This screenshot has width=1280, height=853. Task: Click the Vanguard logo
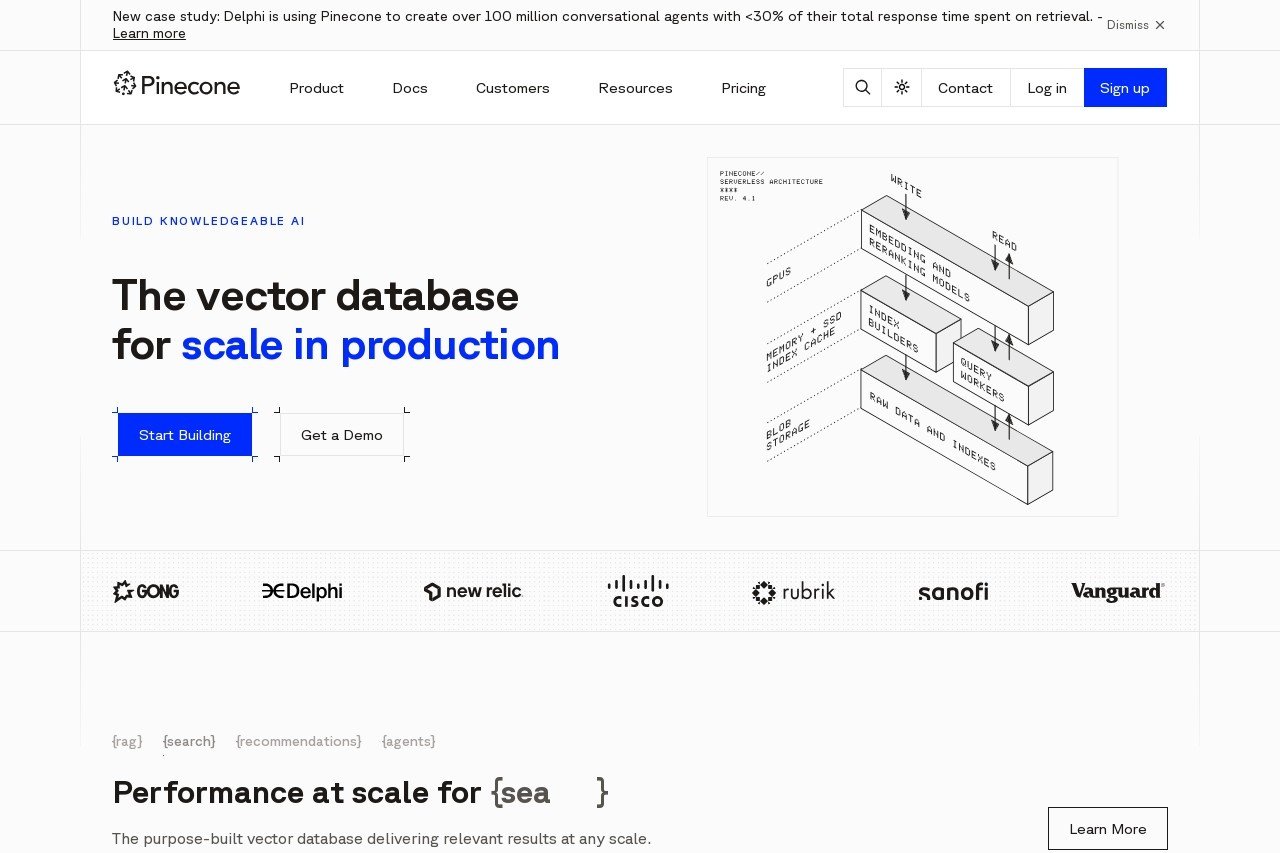1118,591
